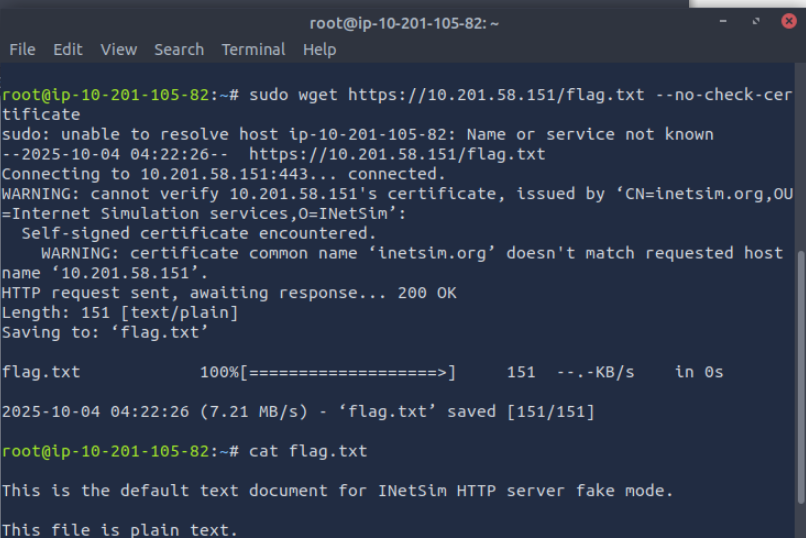Maximize the terminal window

pyautogui.click(x=757, y=21)
